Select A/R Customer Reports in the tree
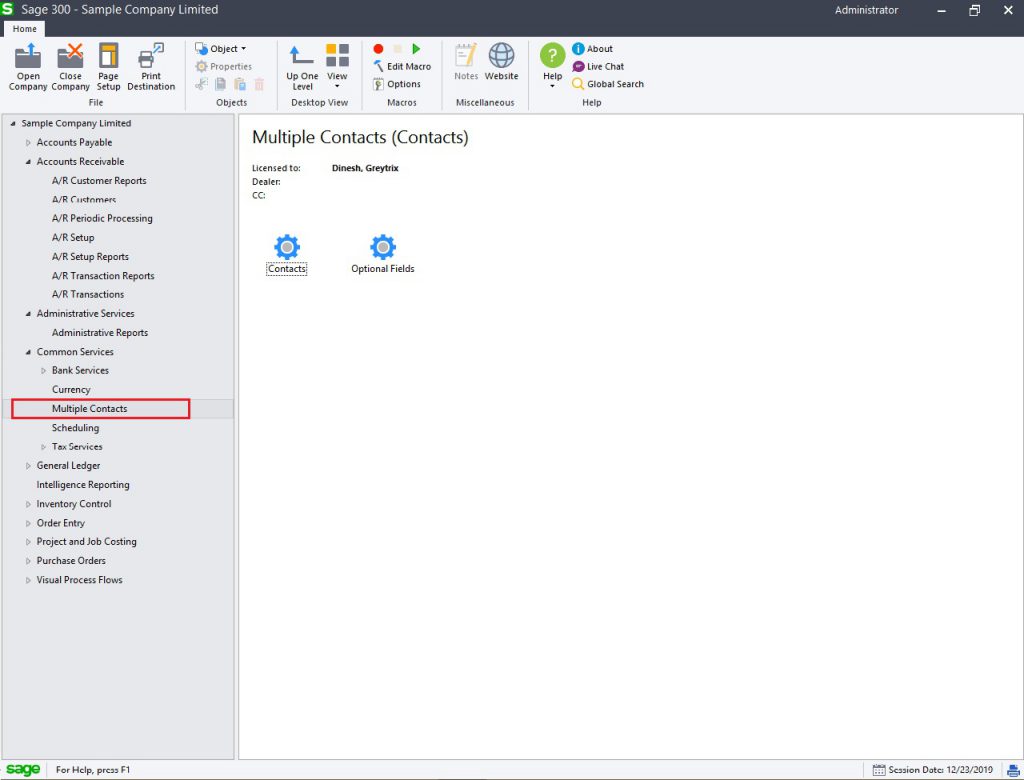1024x780 pixels. (x=99, y=180)
